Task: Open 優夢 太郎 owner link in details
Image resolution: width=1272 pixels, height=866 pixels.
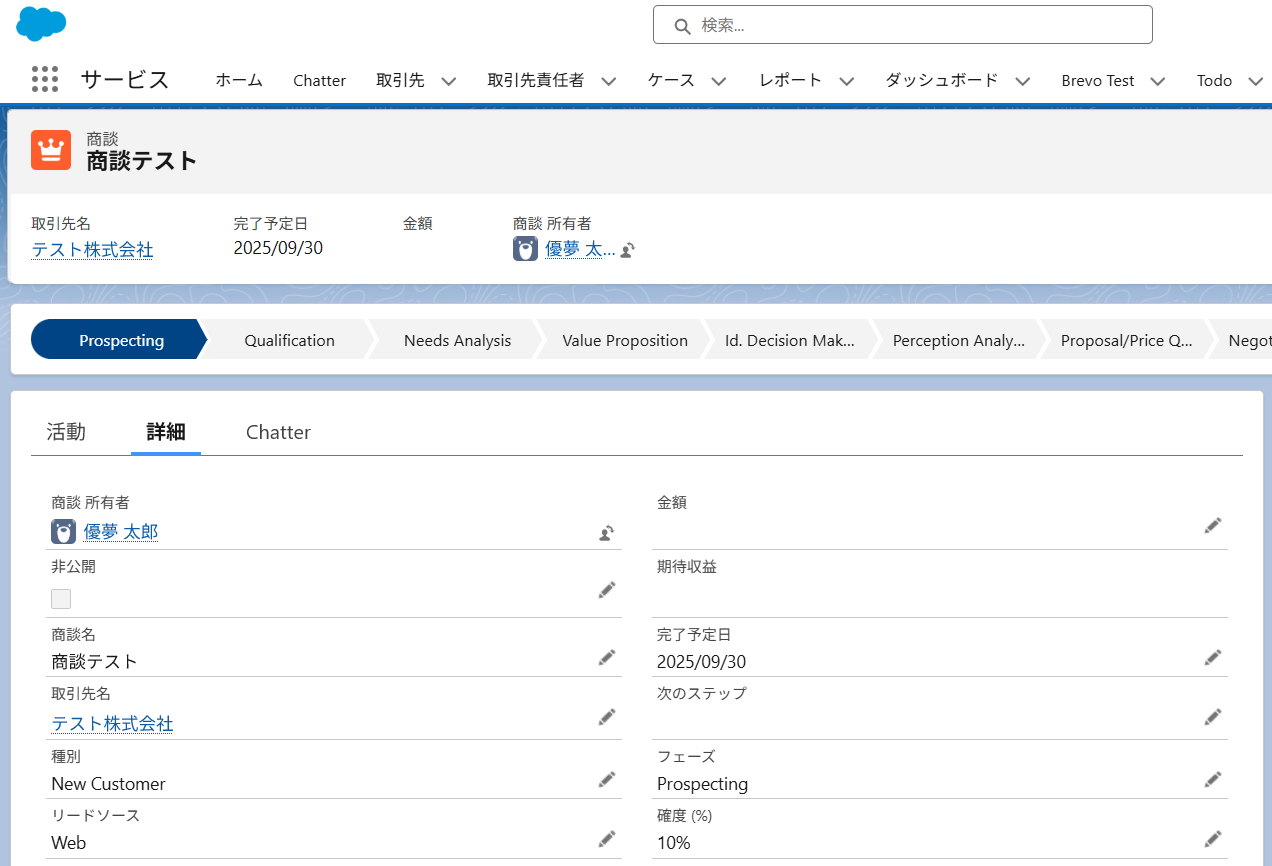Action: (x=120, y=532)
